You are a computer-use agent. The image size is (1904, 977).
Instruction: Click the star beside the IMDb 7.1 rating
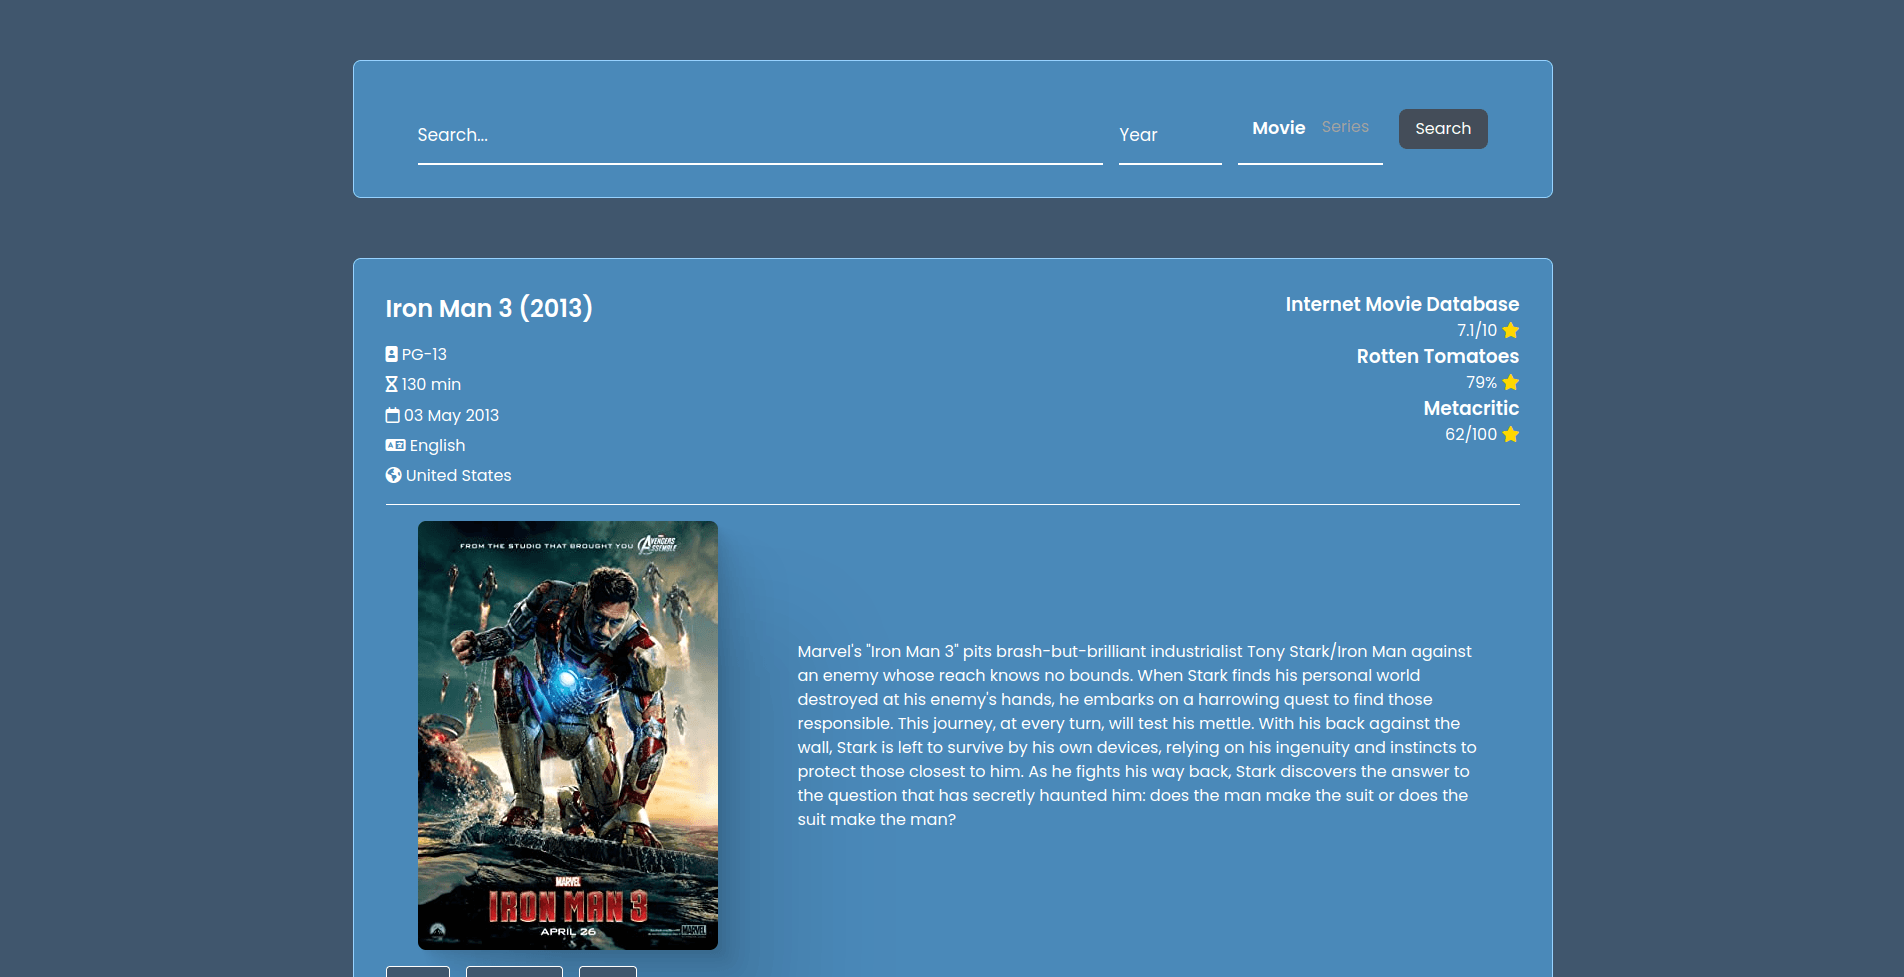[x=1510, y=330]
